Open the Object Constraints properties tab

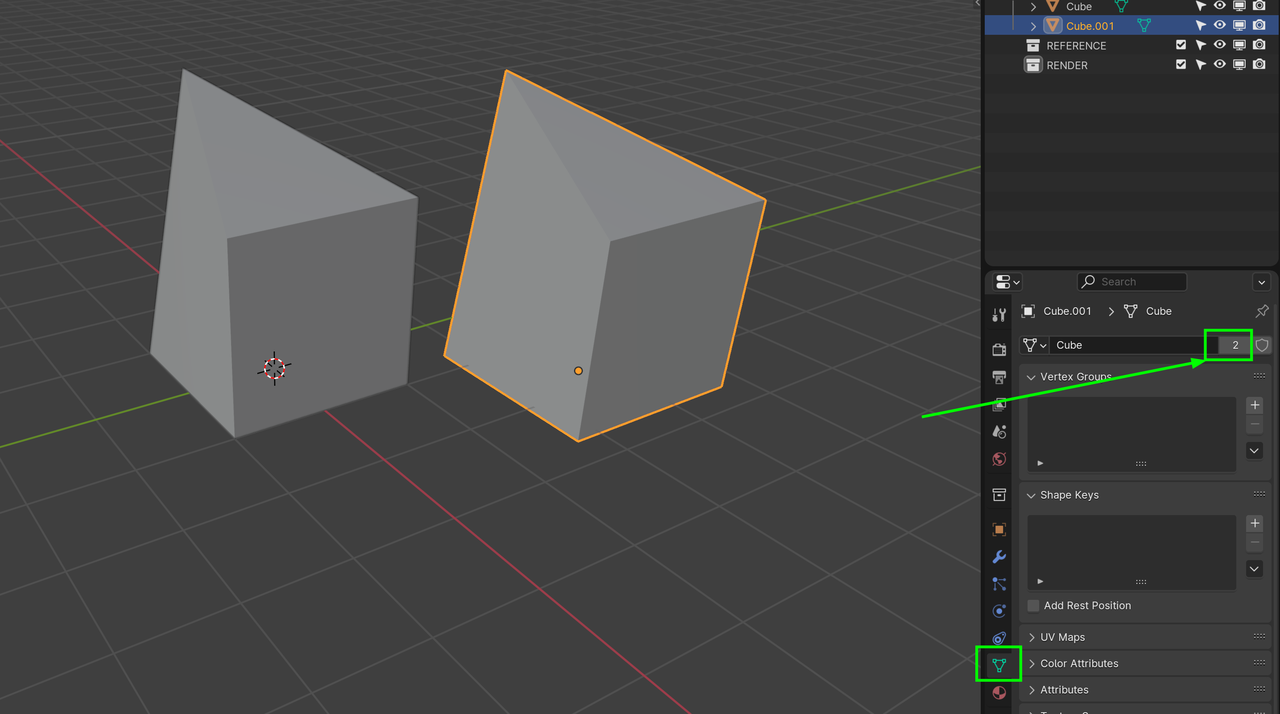(999, 638)
